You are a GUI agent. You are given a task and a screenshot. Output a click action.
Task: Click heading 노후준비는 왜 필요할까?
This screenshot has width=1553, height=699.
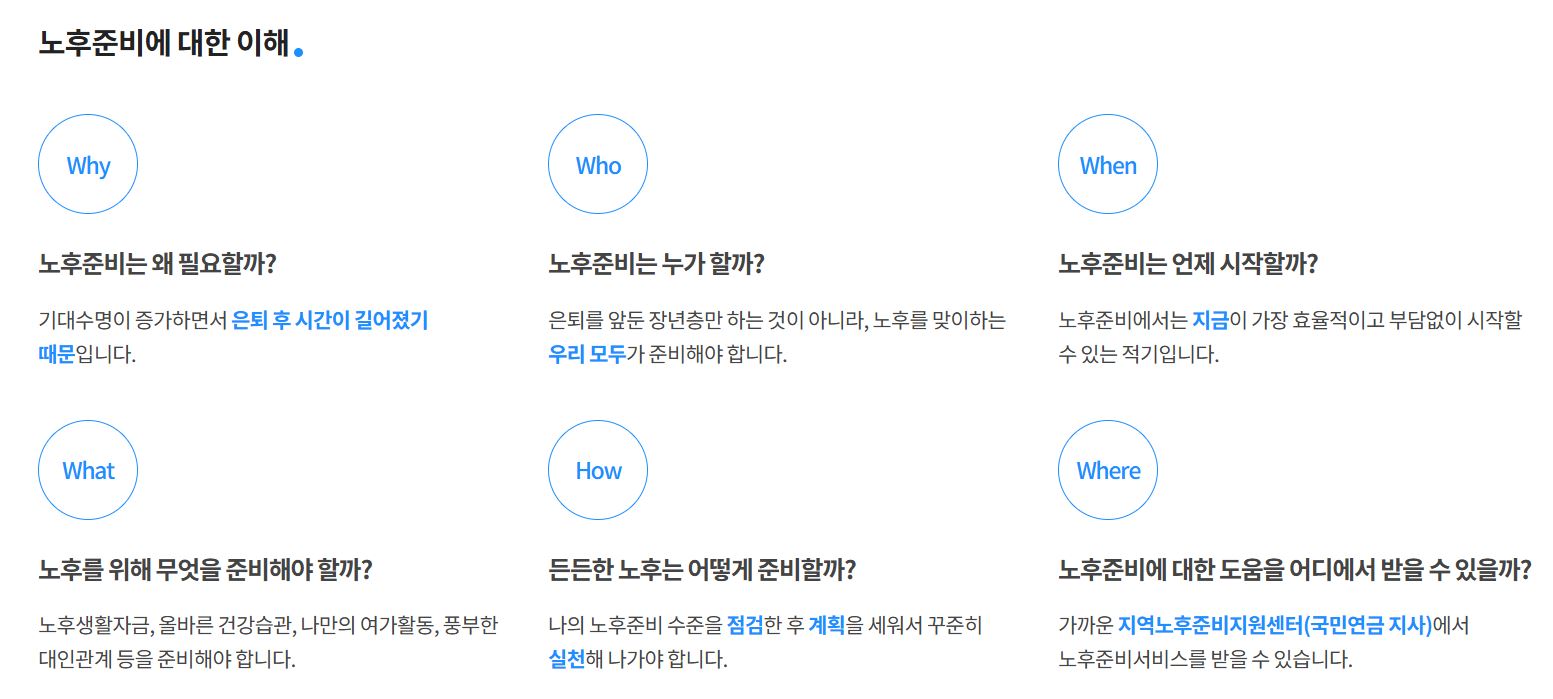point(157,265)
